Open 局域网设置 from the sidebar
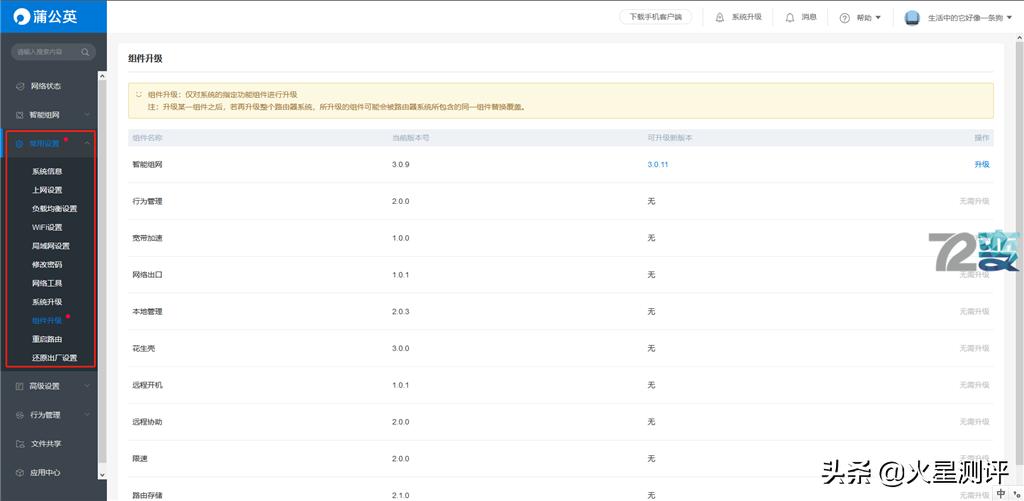The height and width of the screenshot is (501, 1024). coord(50,246)
